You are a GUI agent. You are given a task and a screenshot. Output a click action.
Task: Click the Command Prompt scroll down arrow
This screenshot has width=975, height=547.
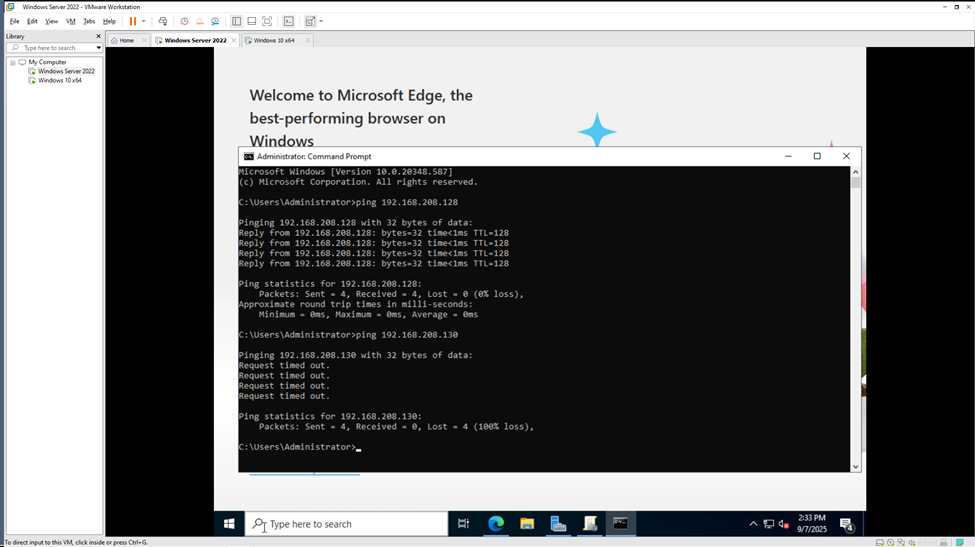[856, 466]
